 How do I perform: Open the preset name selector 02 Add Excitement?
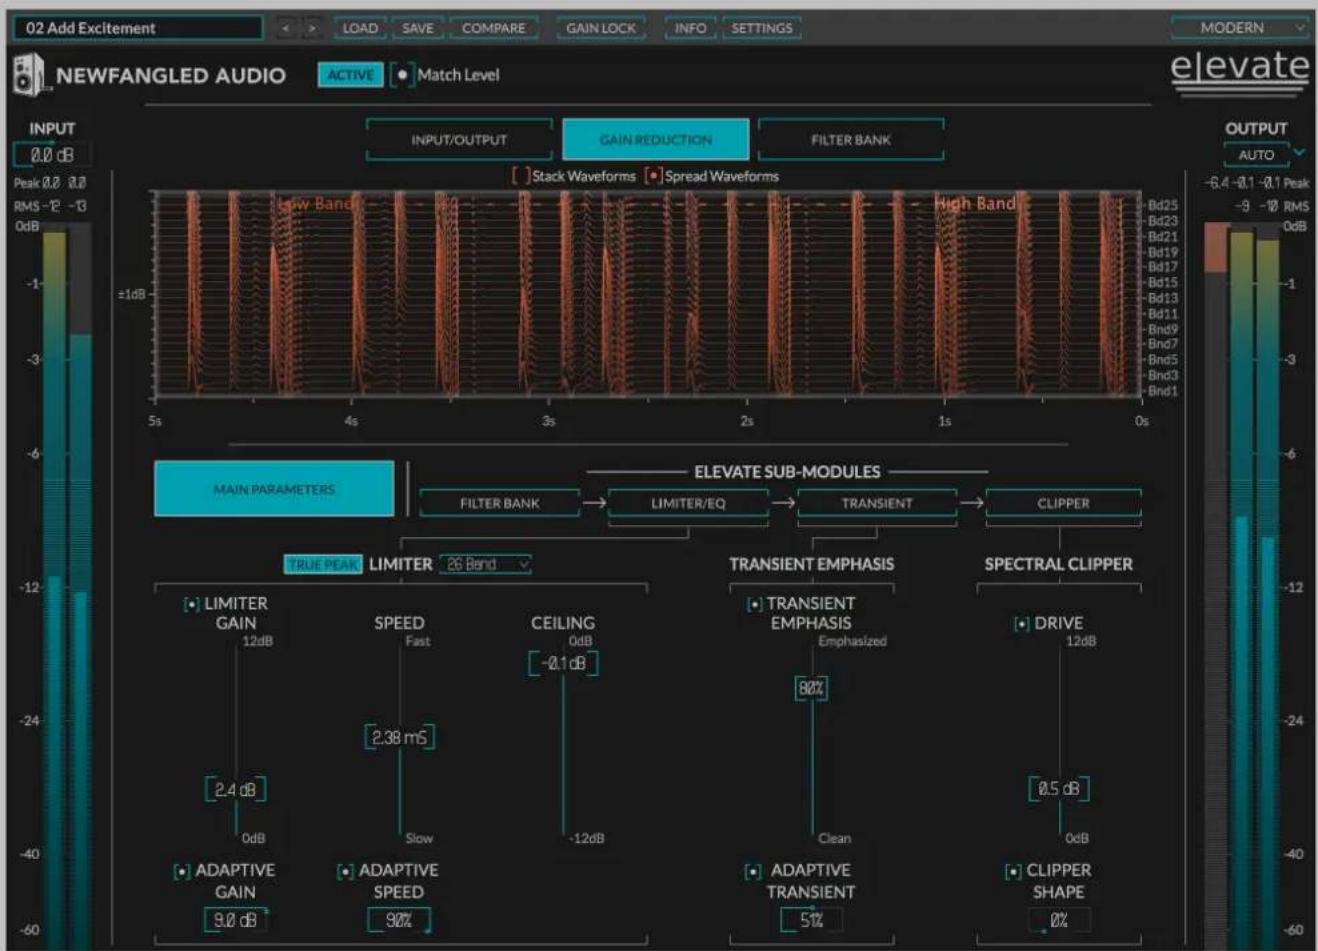138,28
